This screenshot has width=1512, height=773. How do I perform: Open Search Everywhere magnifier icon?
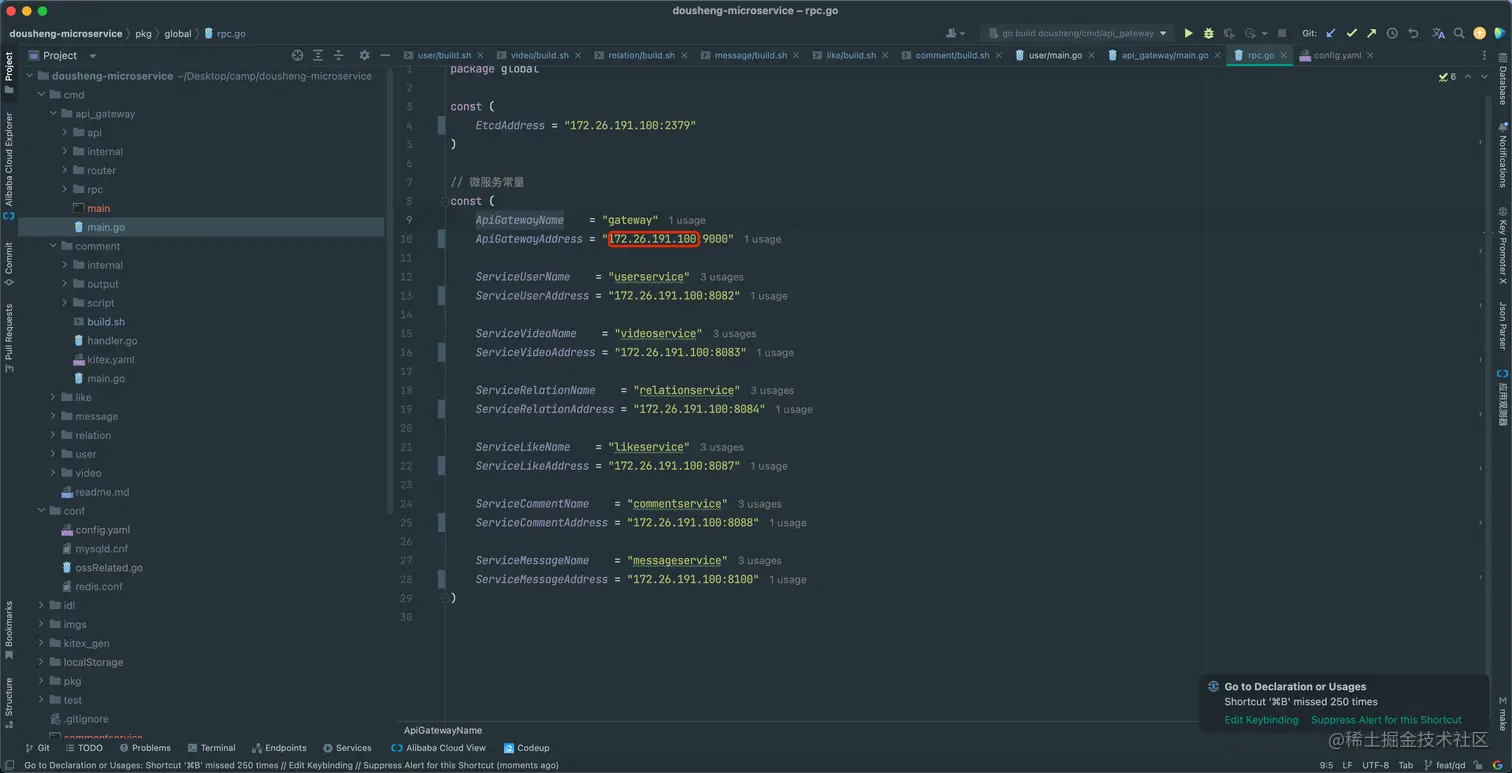1459,33
